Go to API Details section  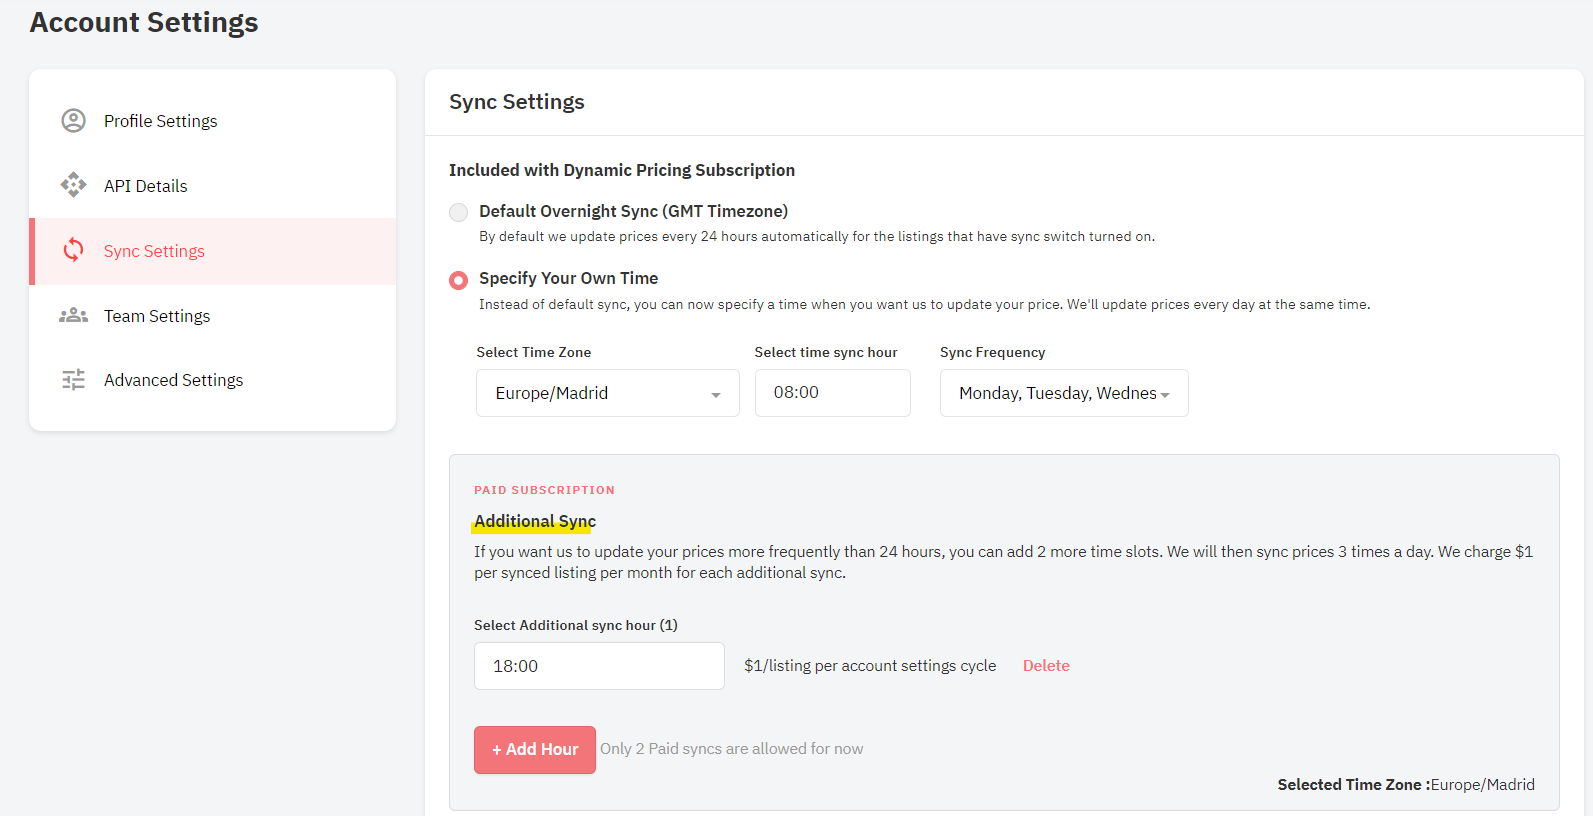[213, 186]
